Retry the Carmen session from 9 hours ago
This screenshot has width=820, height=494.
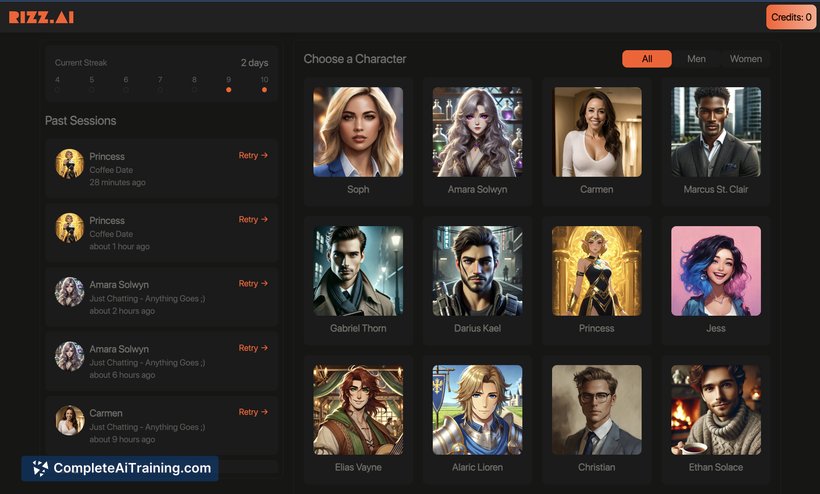coord(253,412)
